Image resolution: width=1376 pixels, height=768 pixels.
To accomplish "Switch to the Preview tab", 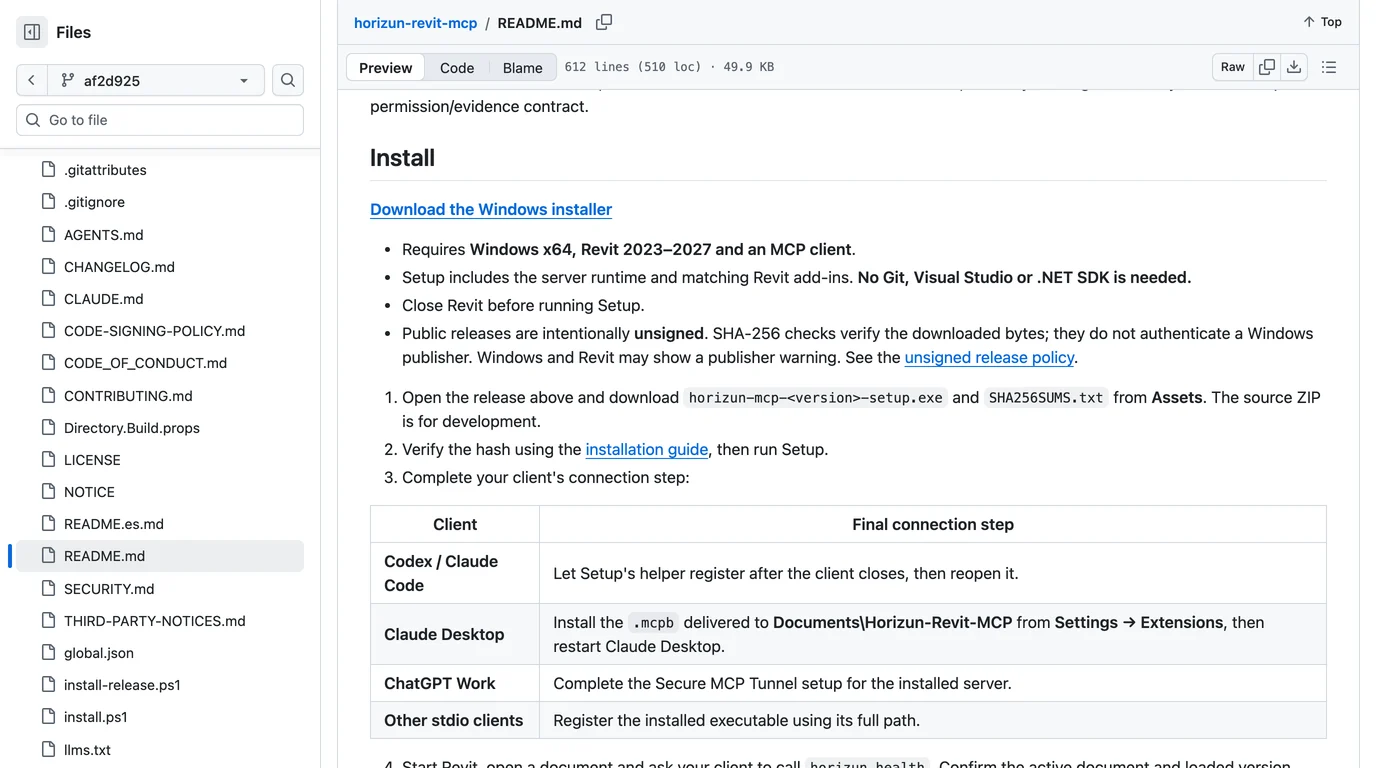I will [x=385, y=67].
